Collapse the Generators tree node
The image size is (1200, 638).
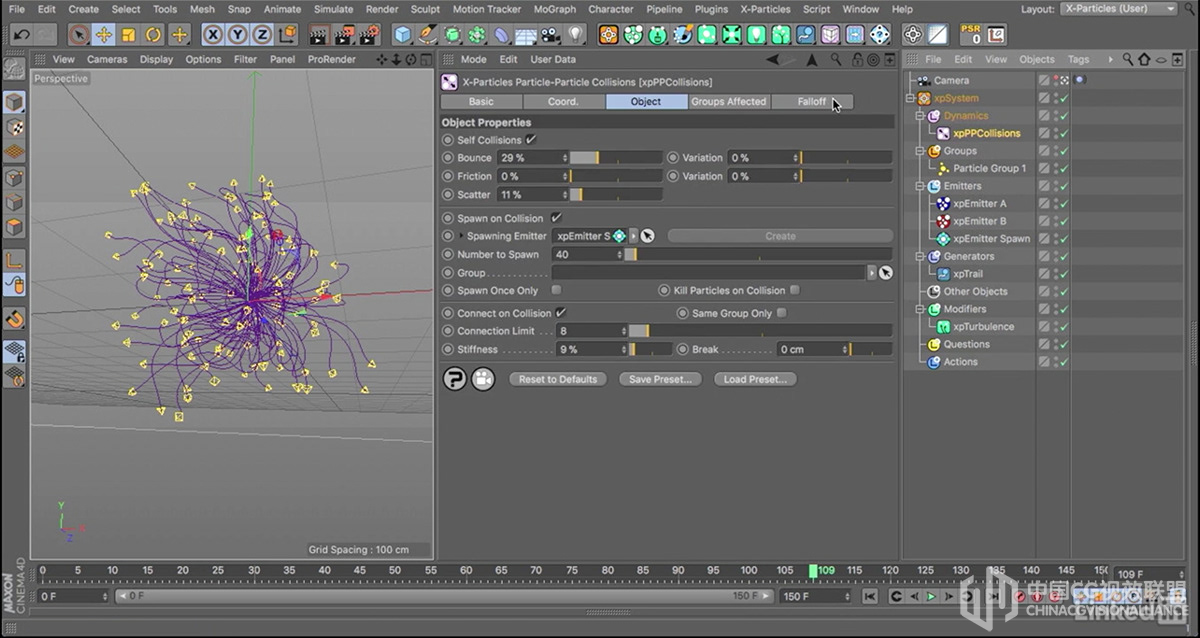[x=921, y=256]
